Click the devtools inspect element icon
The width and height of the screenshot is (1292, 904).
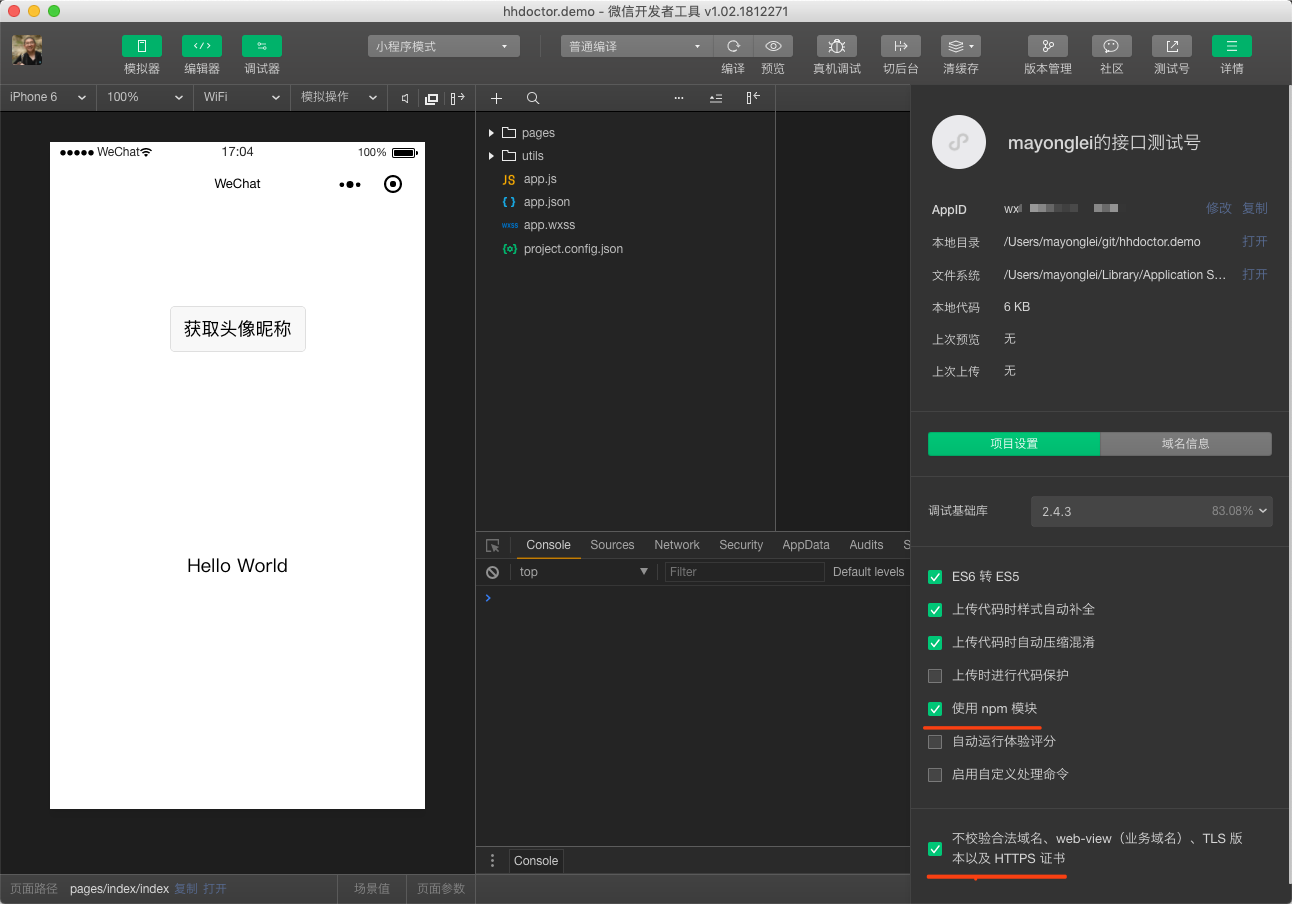click(x=492, y=545)
